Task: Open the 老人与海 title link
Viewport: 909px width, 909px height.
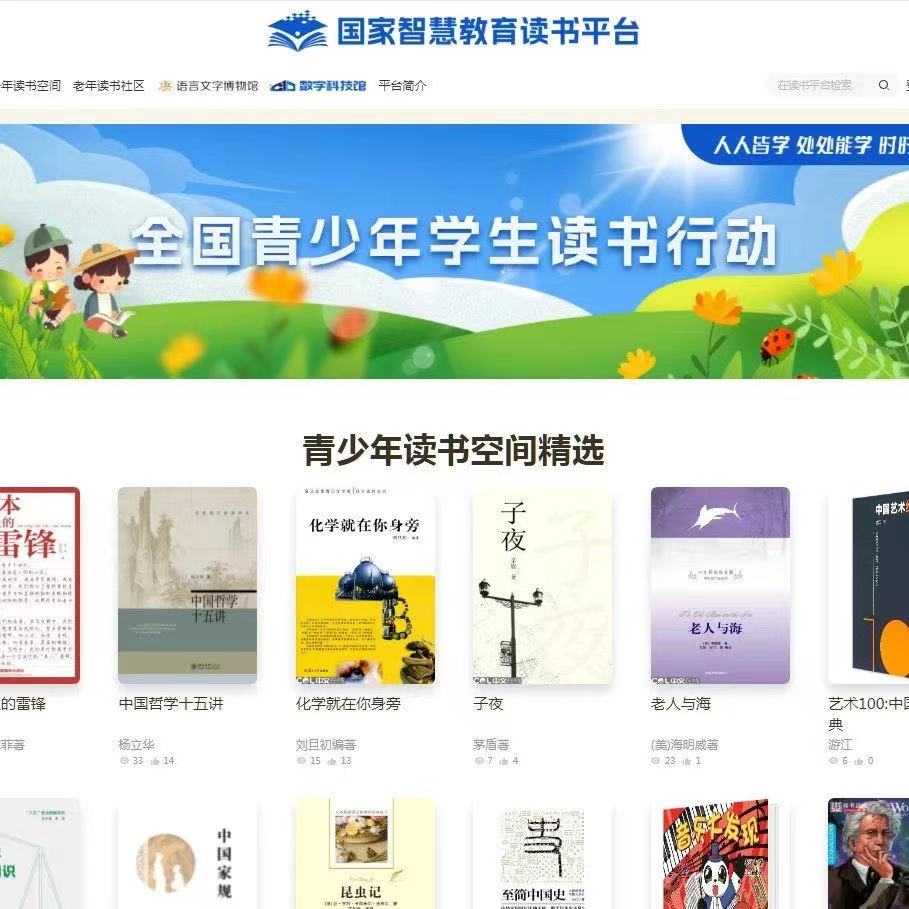Action: [681, 703]
